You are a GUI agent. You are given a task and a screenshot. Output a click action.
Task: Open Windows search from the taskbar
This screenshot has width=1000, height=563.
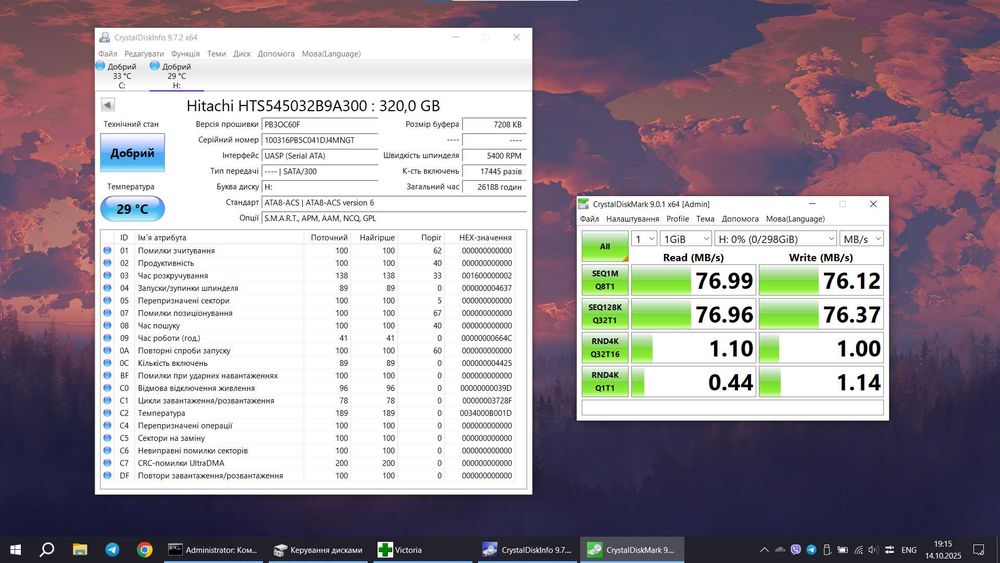click(x=47, y=550)
